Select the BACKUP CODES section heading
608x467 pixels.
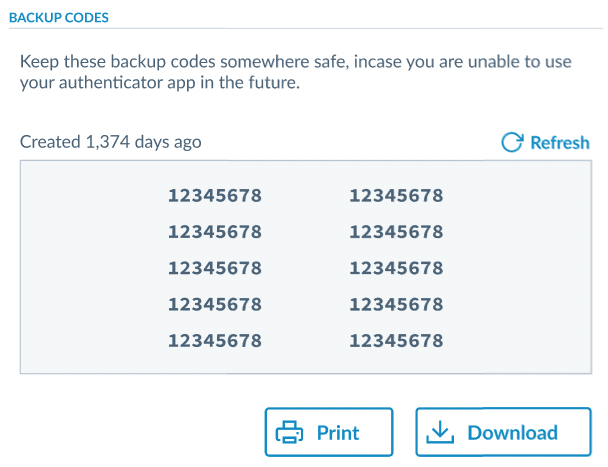pyautogui.click(x=59, y=18)
